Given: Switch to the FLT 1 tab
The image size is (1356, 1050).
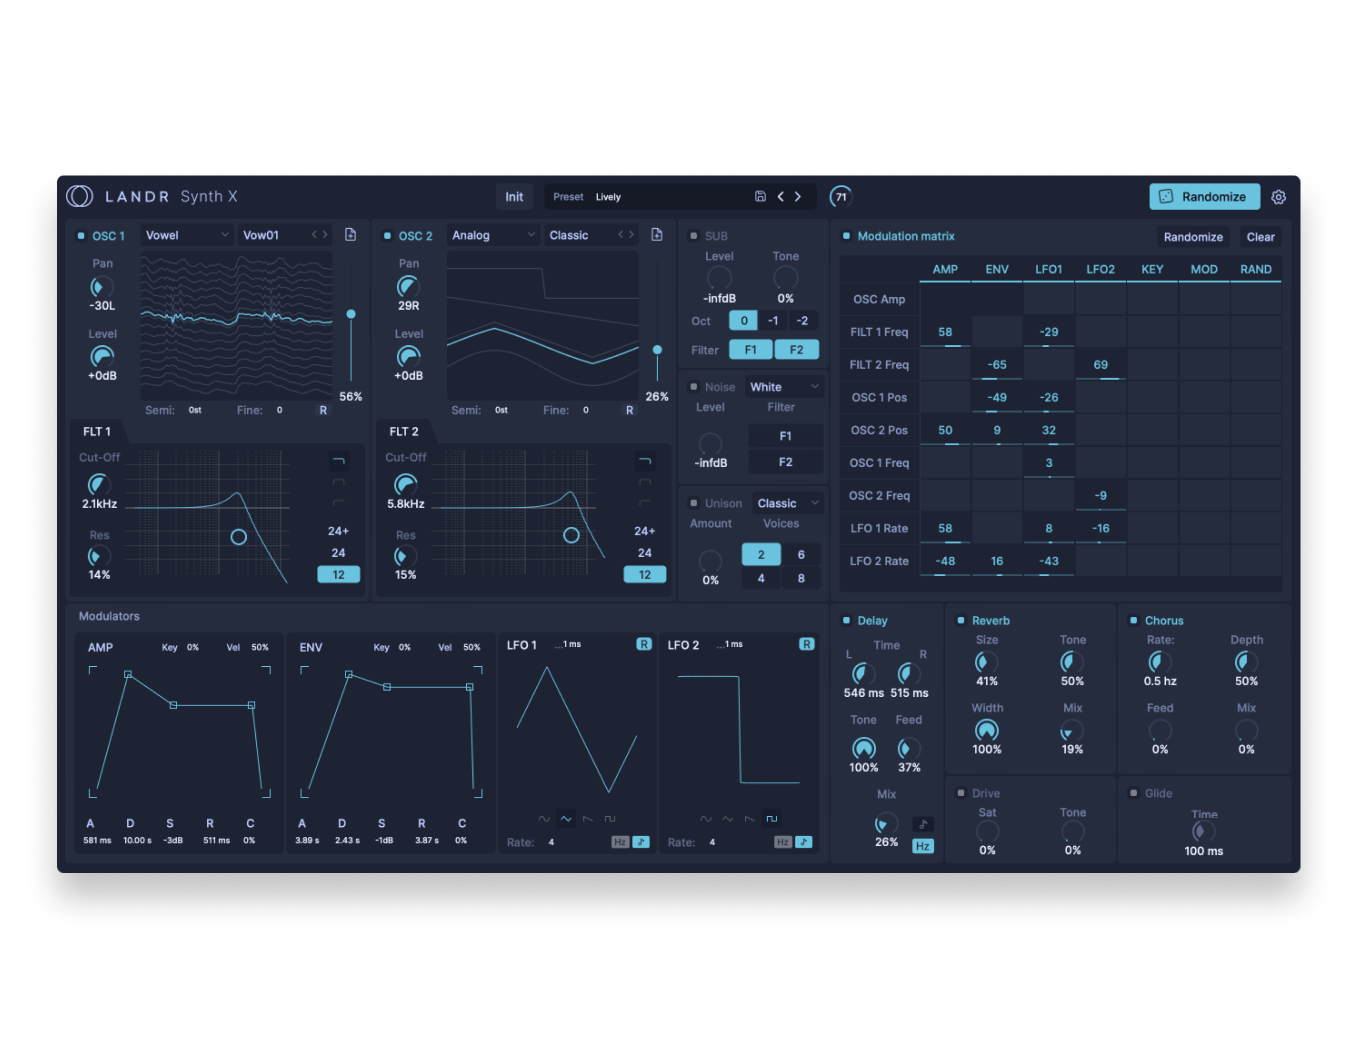Looking at the screenshot, I should point(97,431).
